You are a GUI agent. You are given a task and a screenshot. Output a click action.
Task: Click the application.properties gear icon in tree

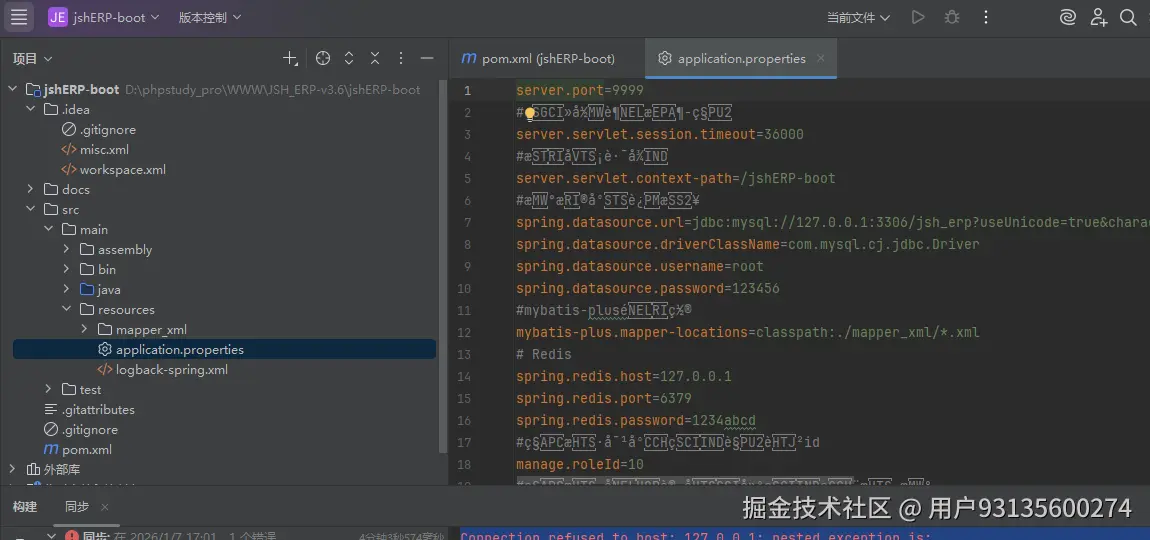(x=105, y=349)
